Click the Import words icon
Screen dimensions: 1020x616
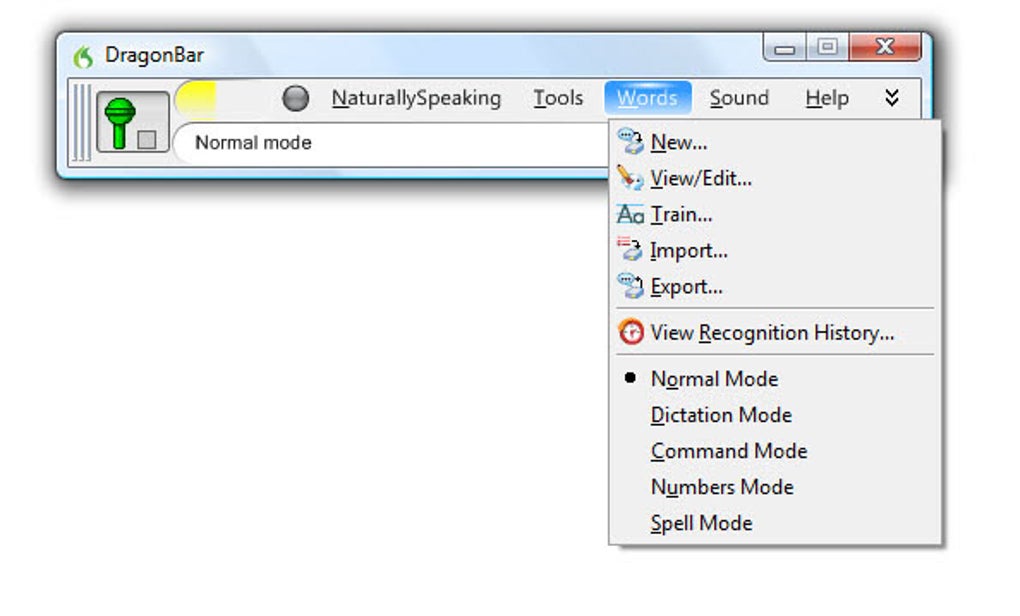[630, 250]
